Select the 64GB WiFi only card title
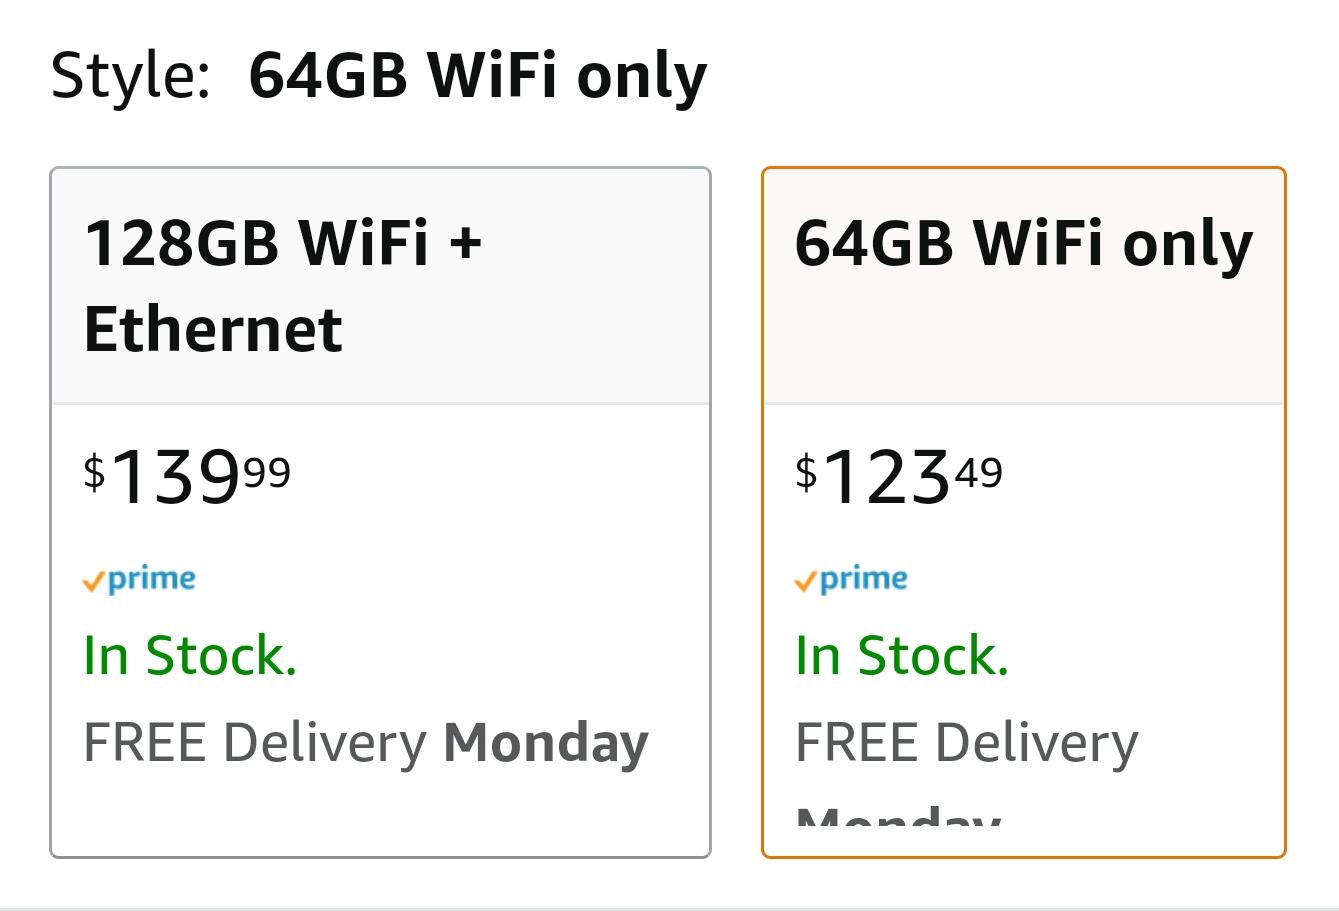This screenshot has width=1339, height=911. (1023, 243)
